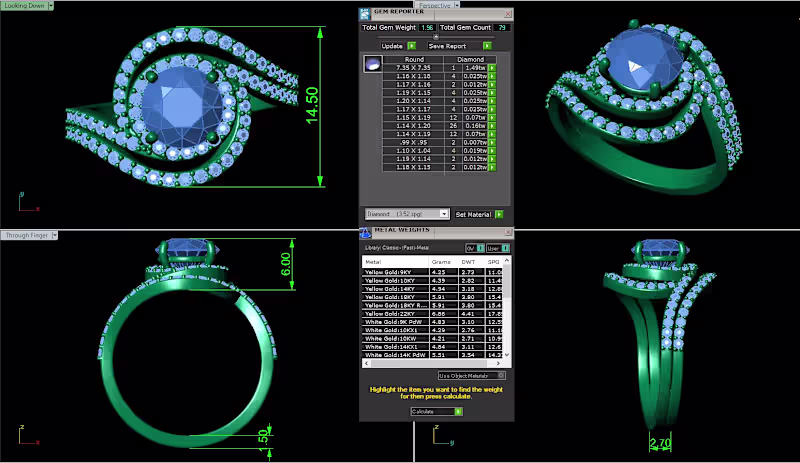Select Yellow Gold:18KY row

click(432, 297)
